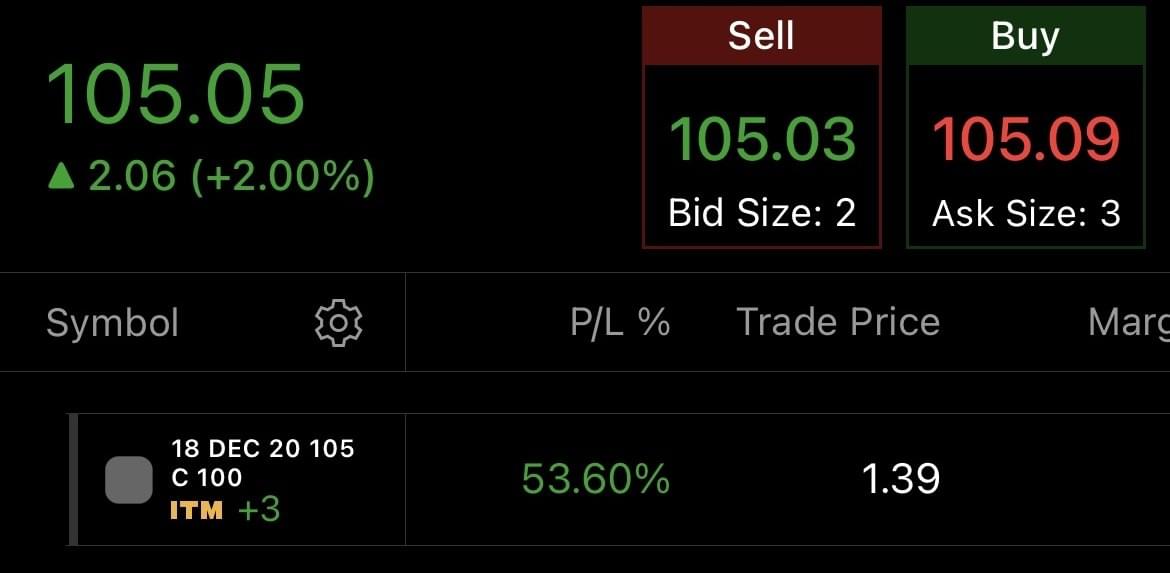
Task: Tap the green up-triangle change indicator
Action: (62, 177)
